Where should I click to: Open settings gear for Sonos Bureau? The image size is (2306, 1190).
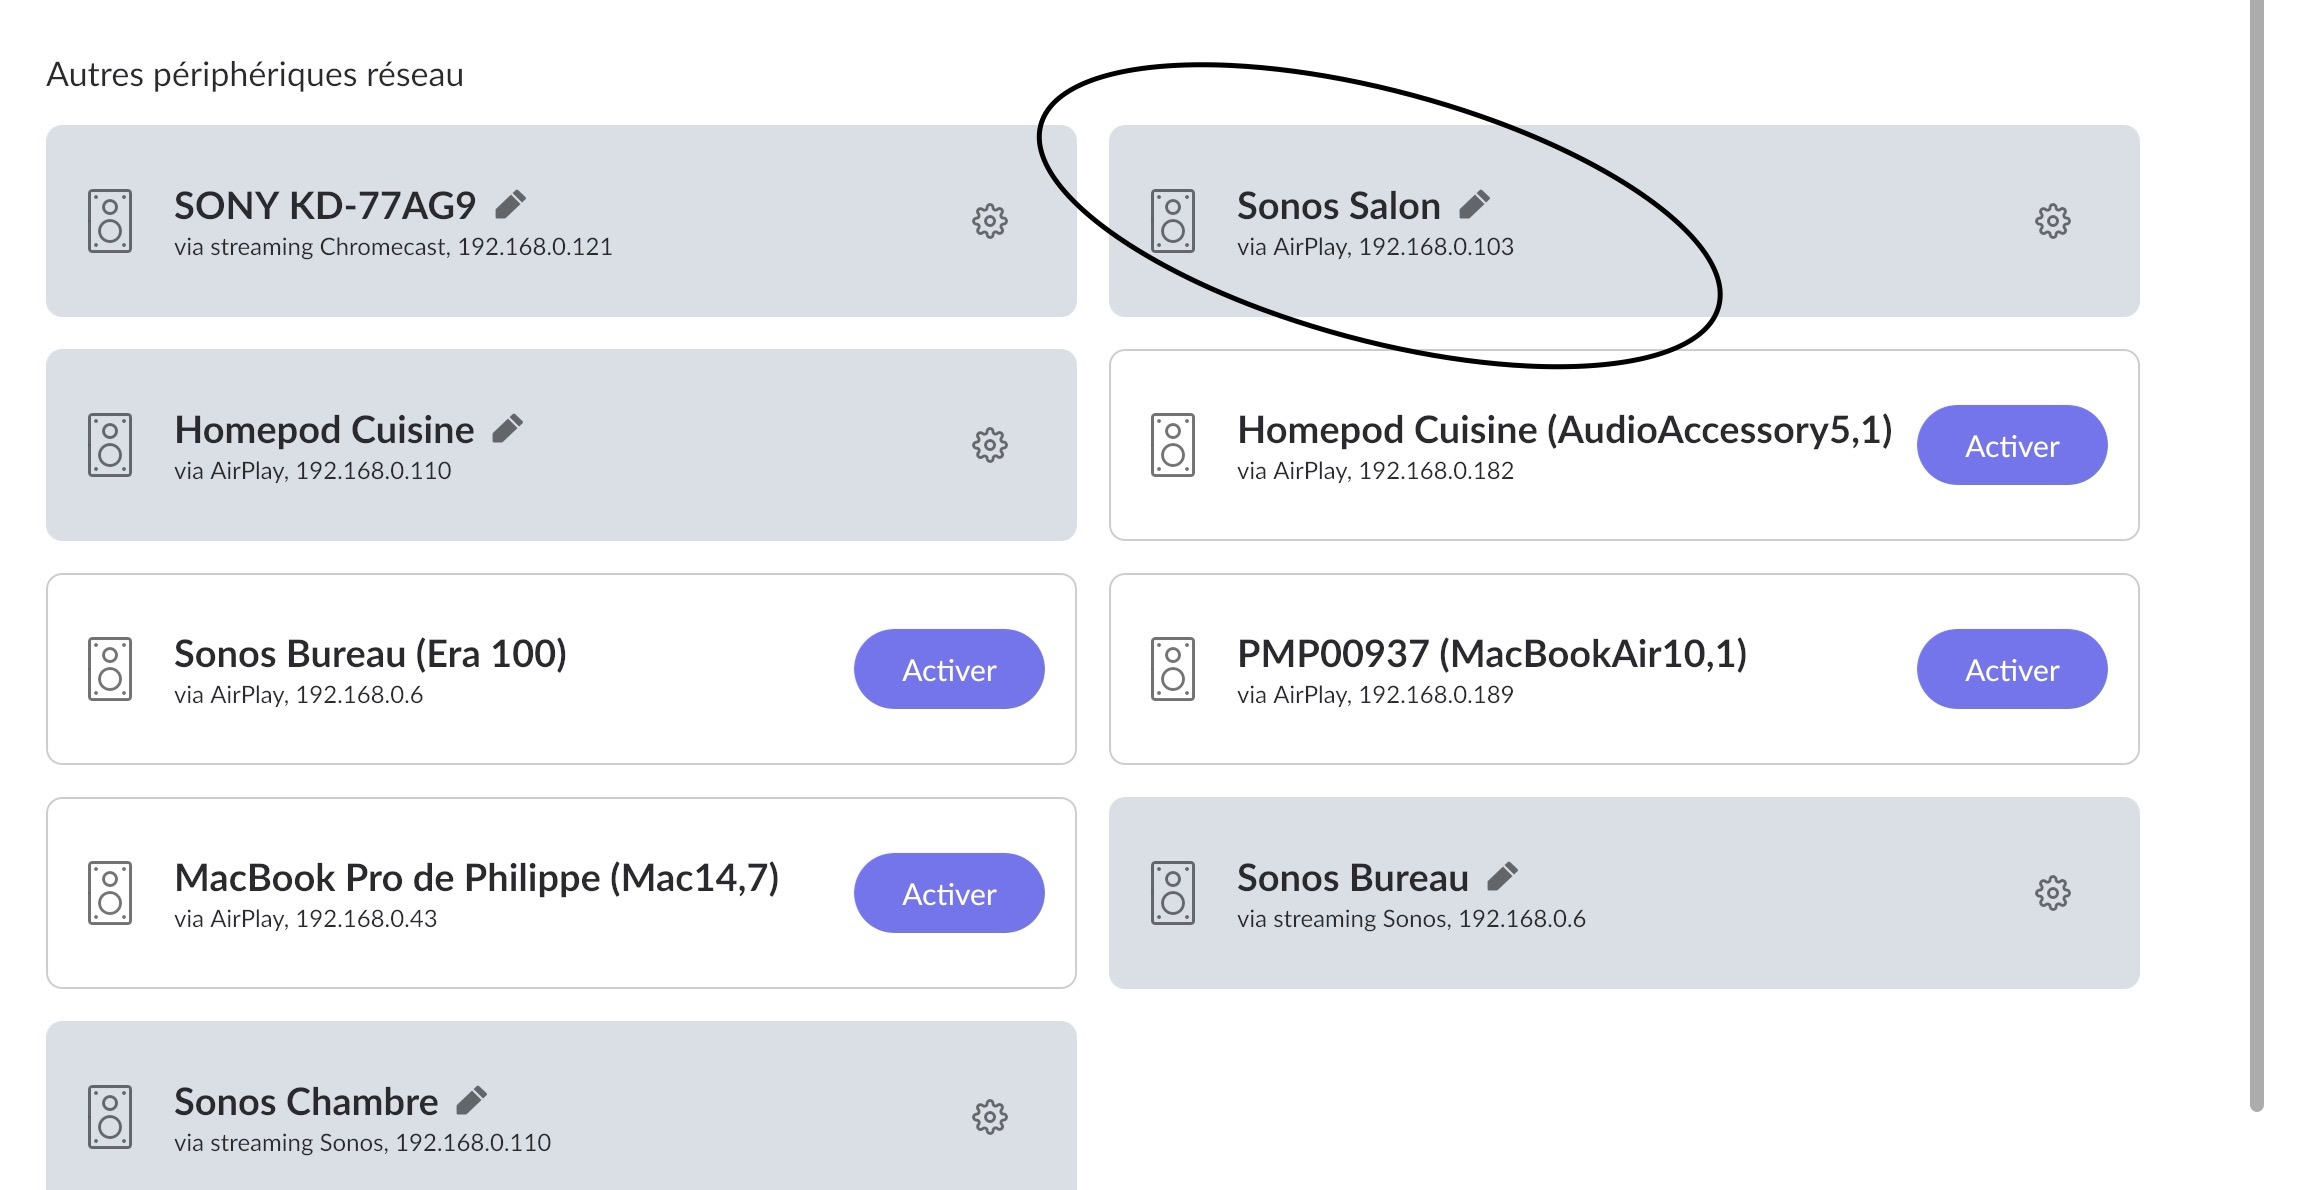[2052, 893]
